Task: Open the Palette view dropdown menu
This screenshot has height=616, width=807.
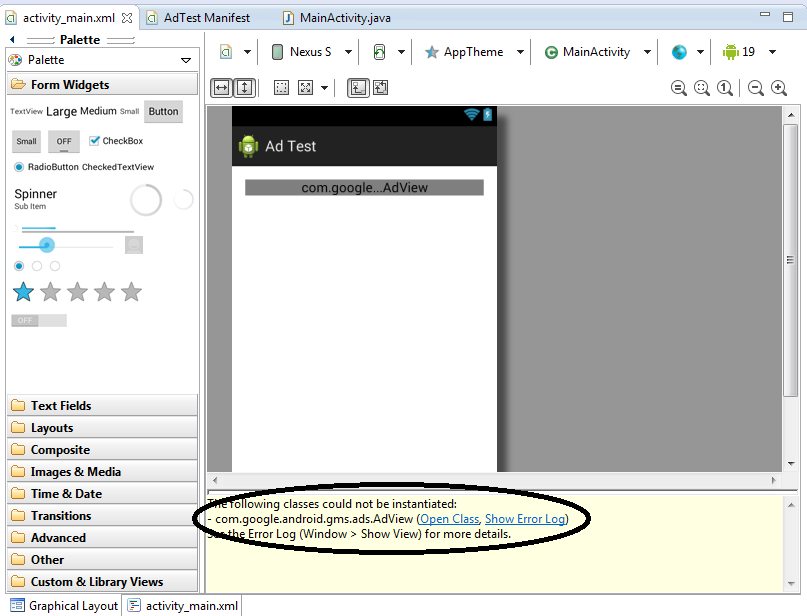Action: tap(186, 60)
